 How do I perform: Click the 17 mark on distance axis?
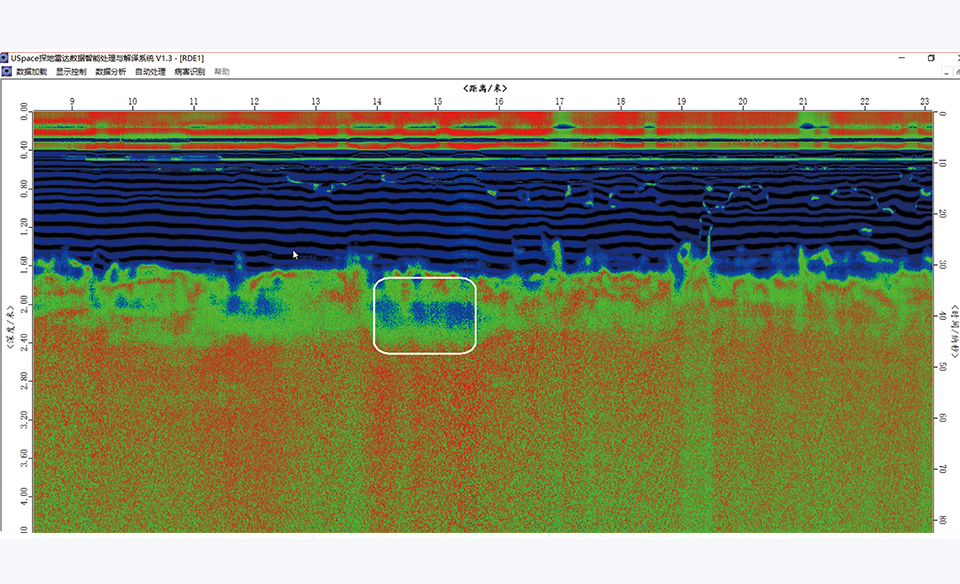[x=560, y=102]
